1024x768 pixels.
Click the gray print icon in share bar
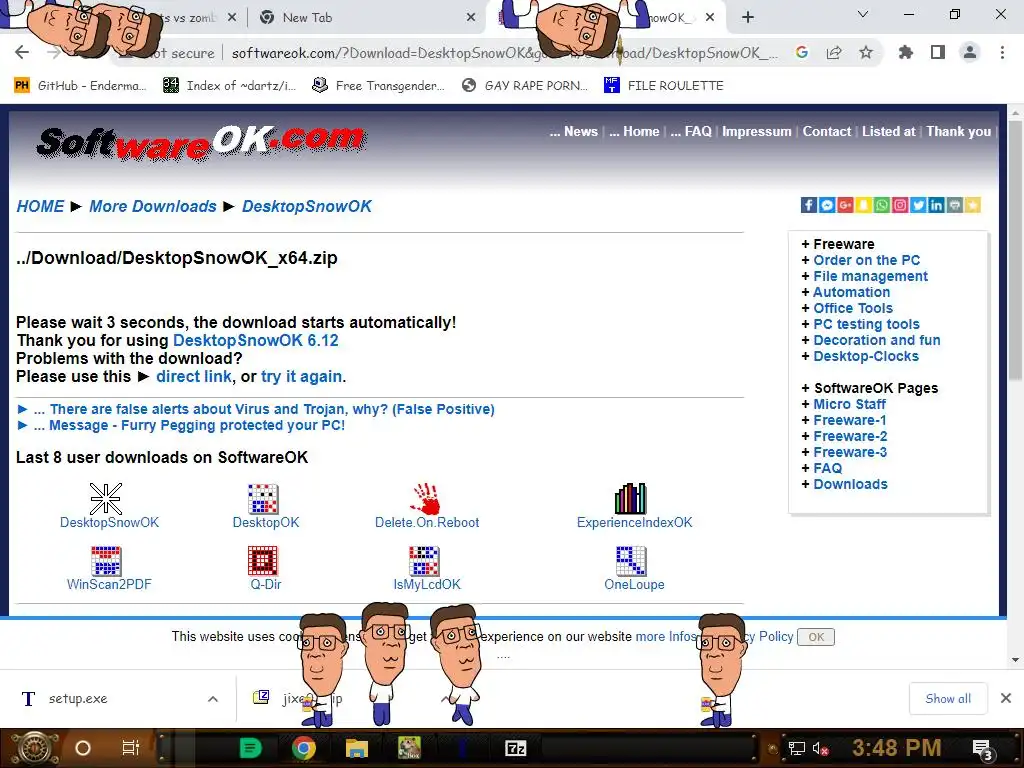pyautogui.click(x=955, y=205)
